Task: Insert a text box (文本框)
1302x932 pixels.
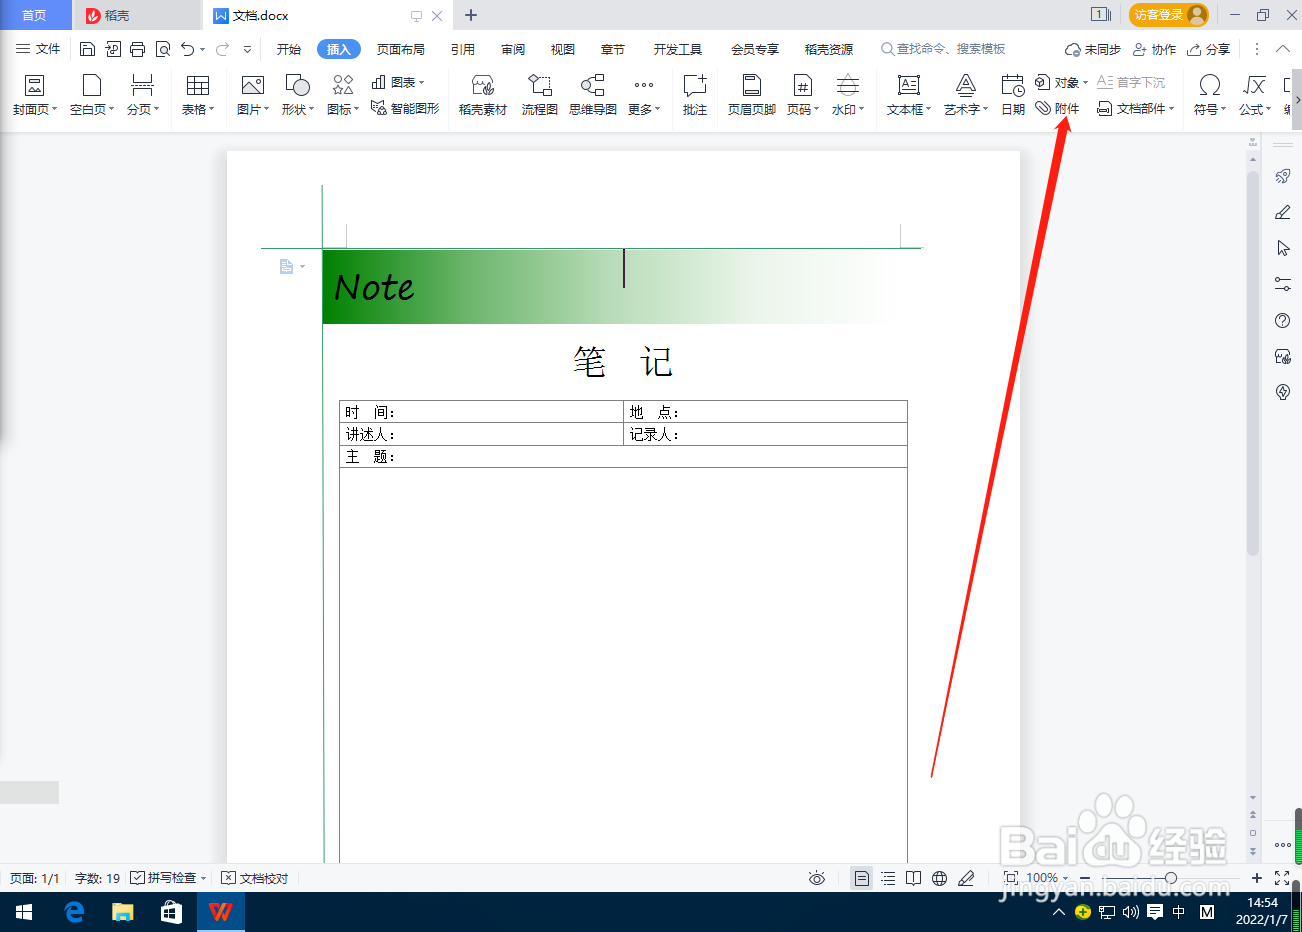Action: 909,95
